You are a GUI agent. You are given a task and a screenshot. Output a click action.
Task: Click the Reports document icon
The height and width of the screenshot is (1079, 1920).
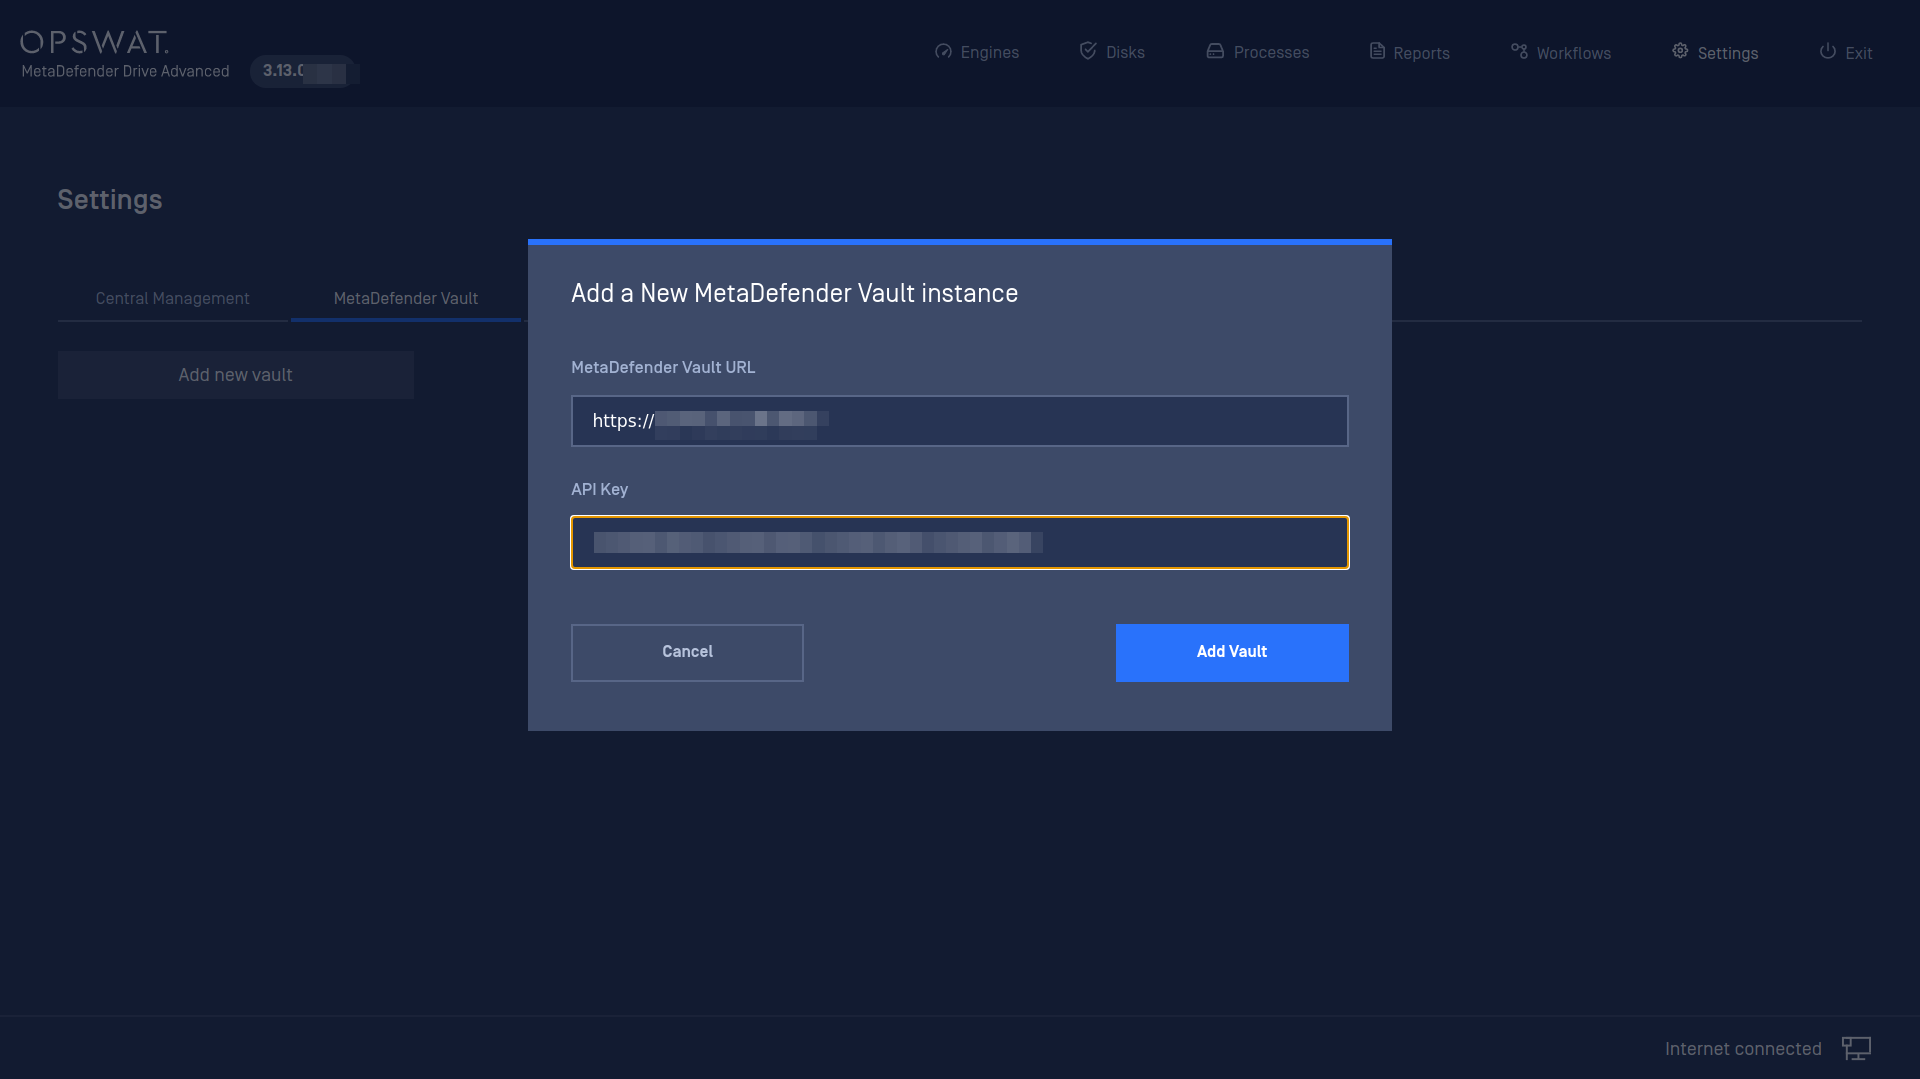point(1377,51)
